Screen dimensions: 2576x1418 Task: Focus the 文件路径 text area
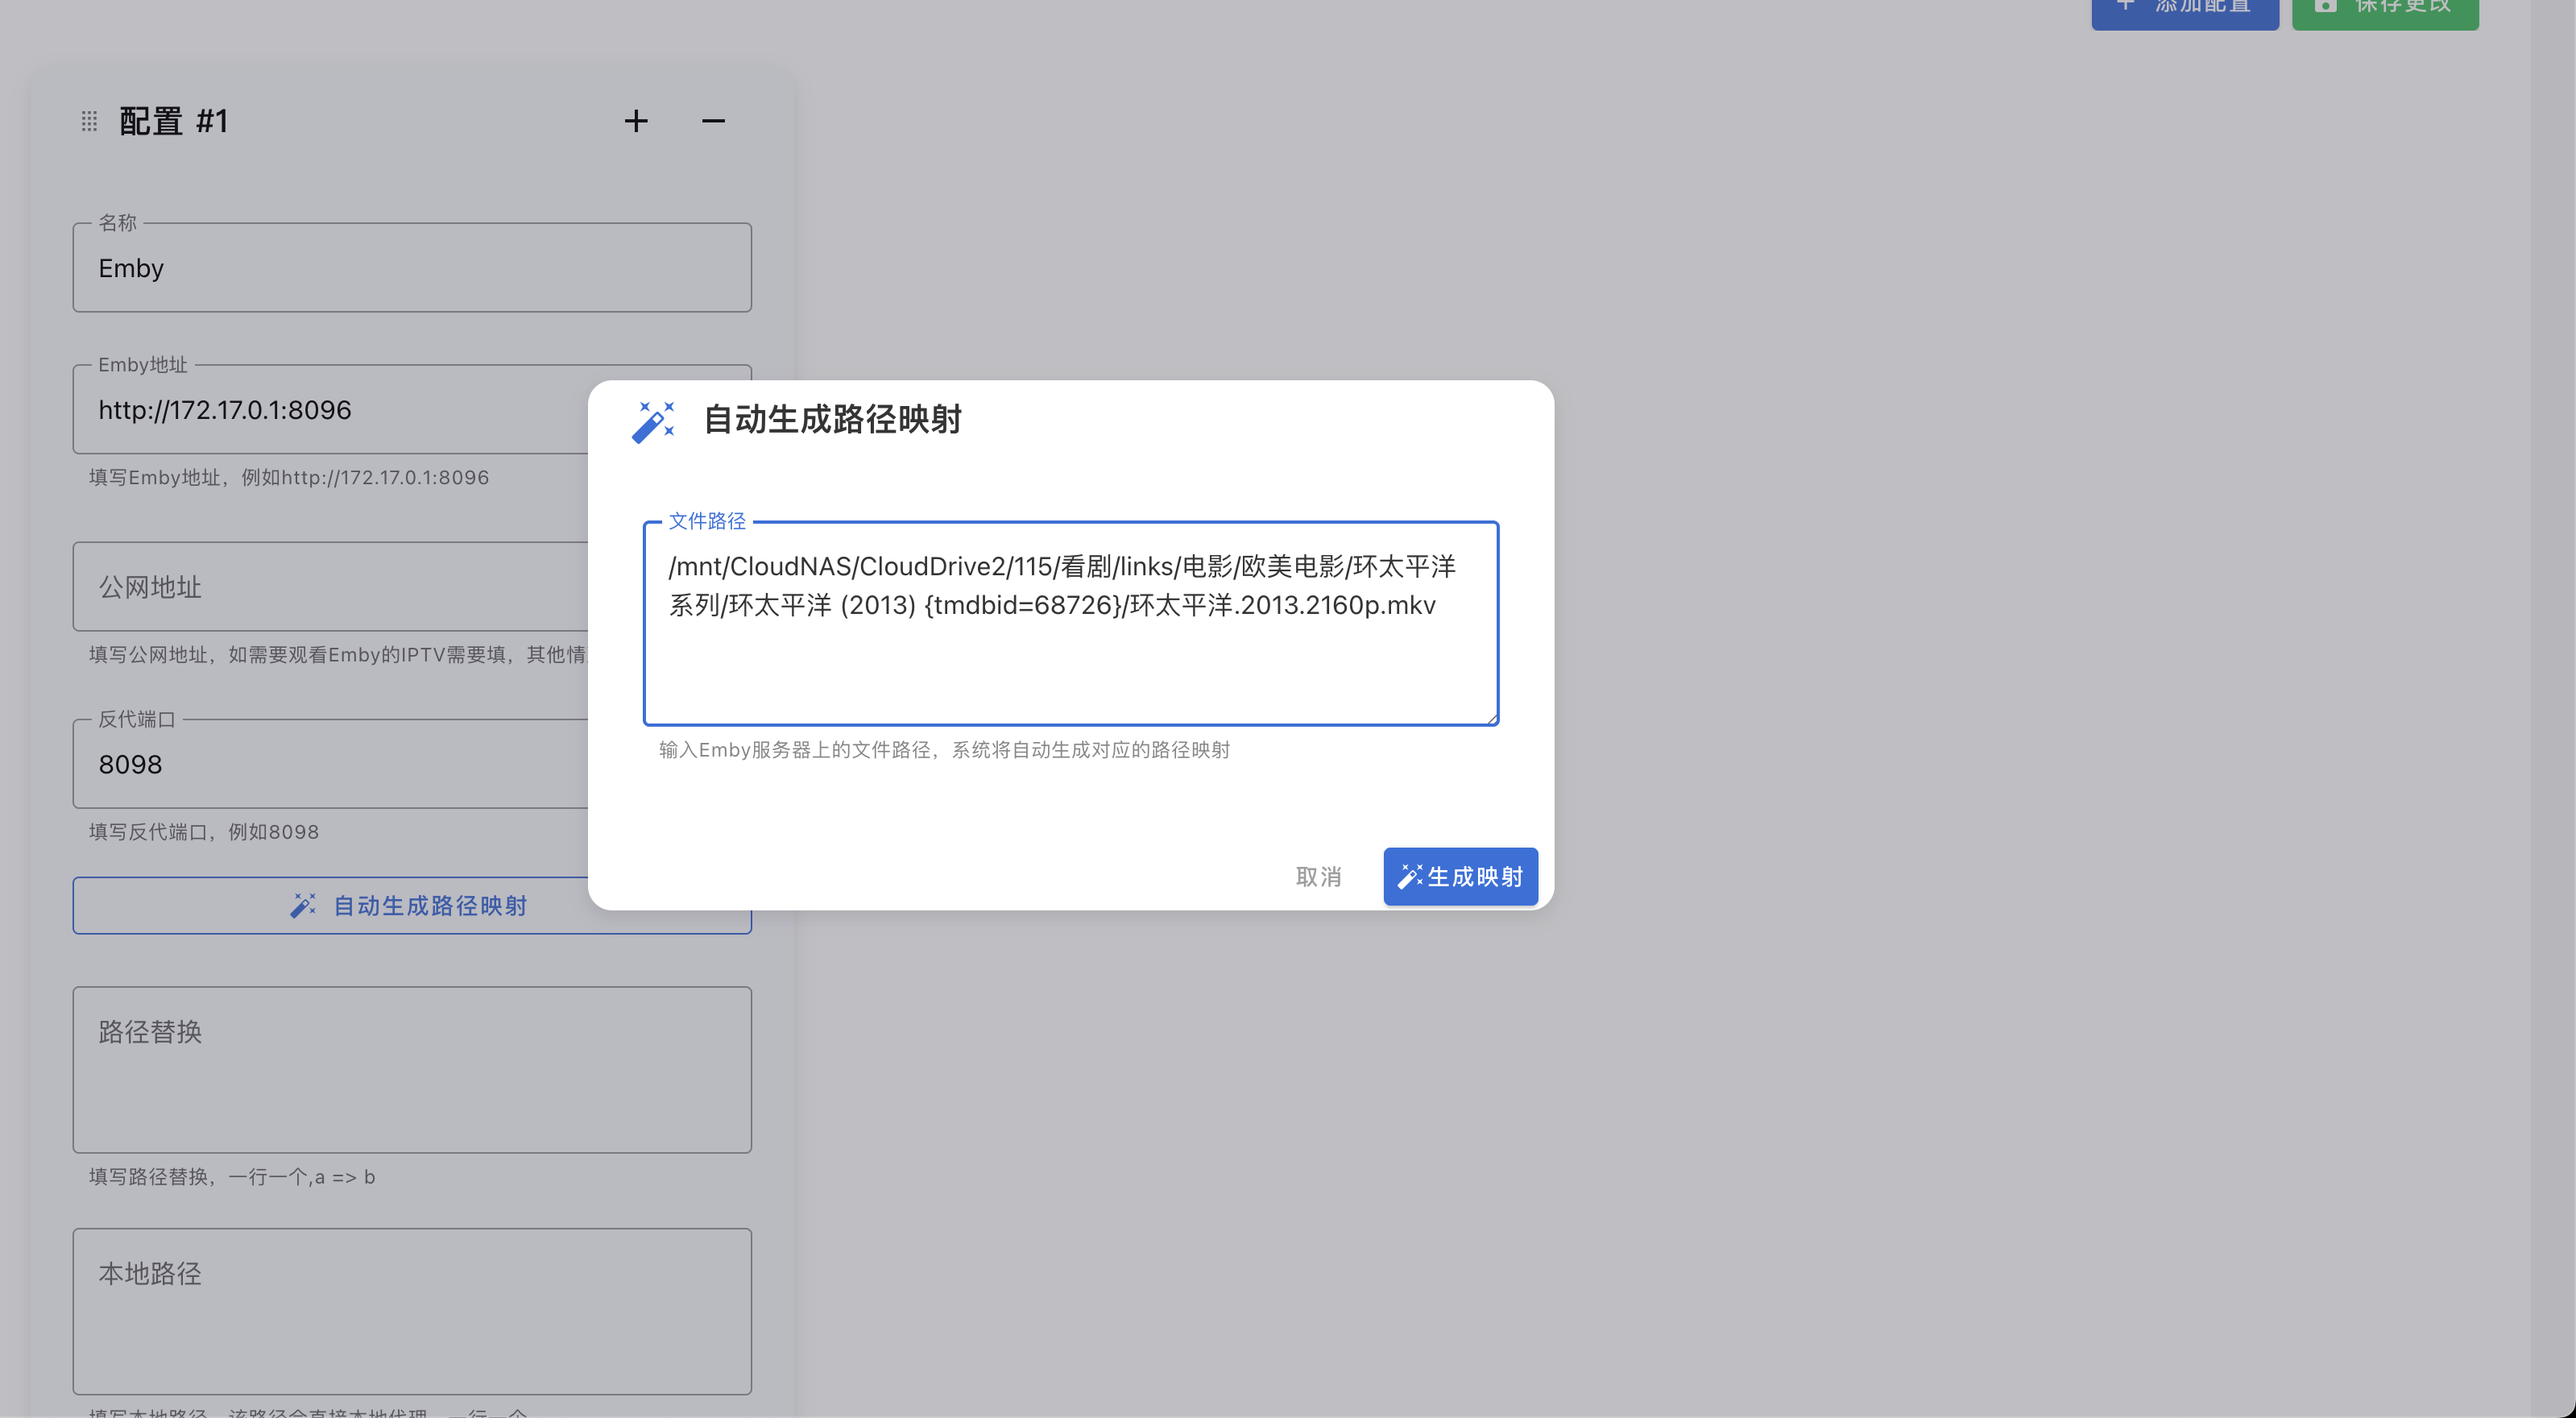(1070, 660)
